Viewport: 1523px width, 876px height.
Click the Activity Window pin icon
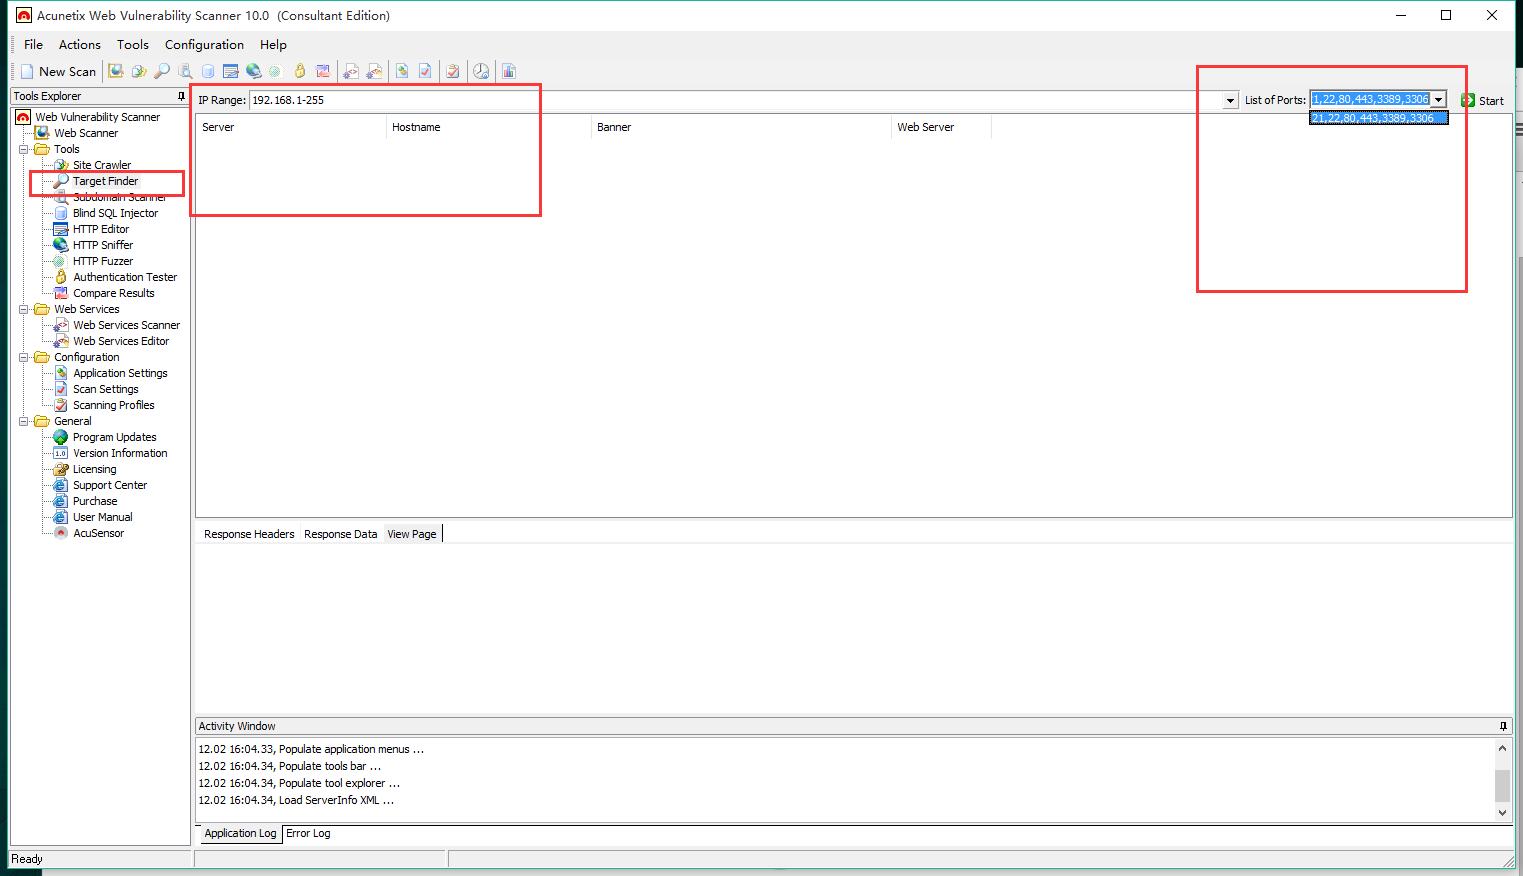(1503, 726)
